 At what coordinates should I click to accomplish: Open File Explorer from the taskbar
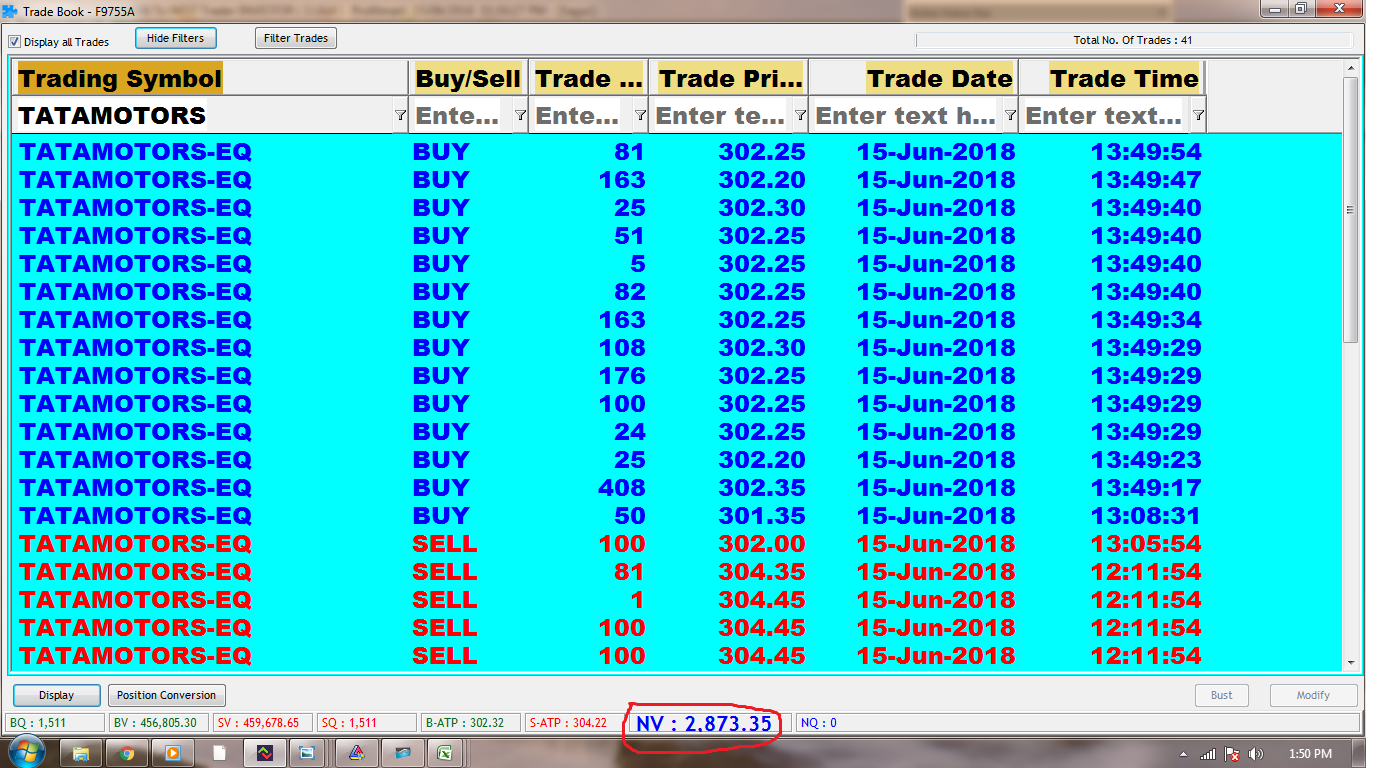coord(81,753)
